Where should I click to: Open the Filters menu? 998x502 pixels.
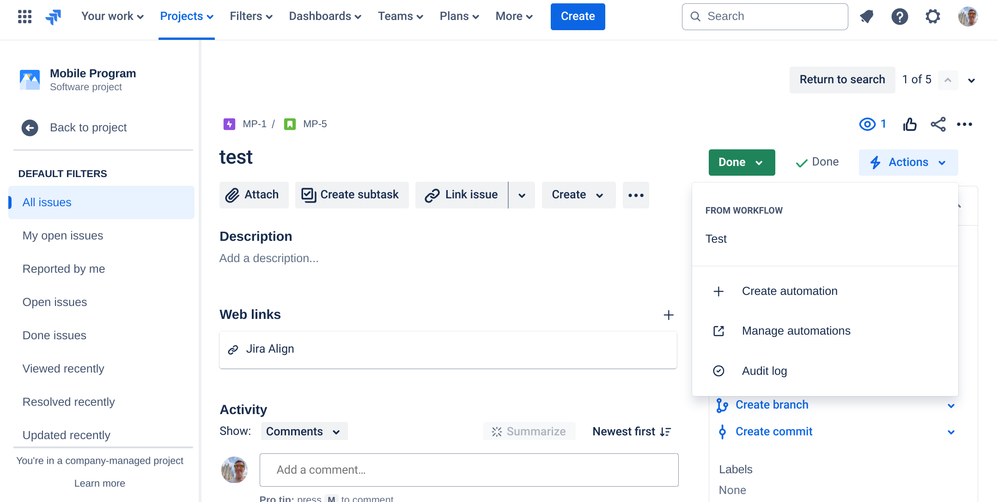(251, 17)
